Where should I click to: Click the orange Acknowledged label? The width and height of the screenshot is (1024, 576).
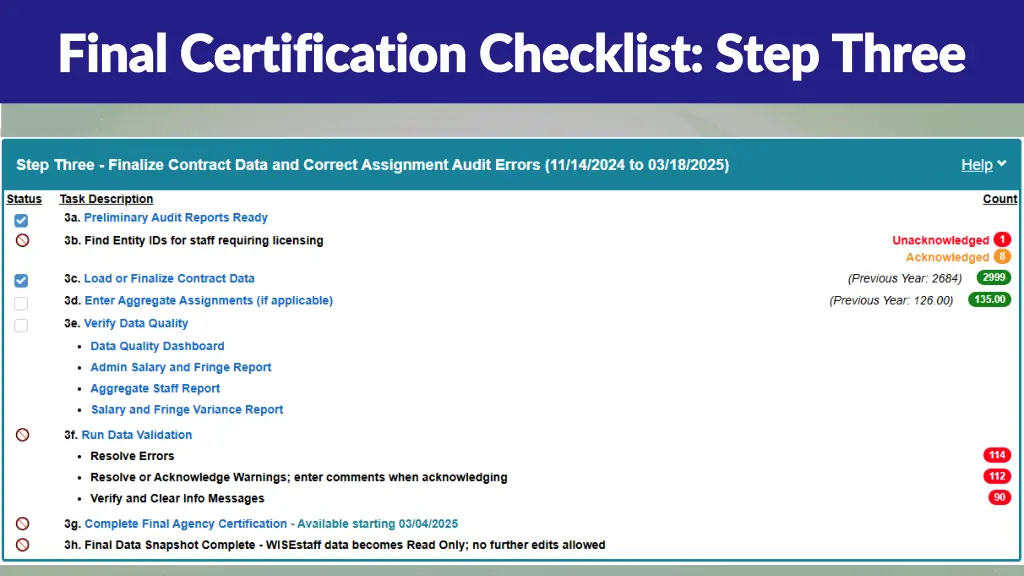pos(947,257)
